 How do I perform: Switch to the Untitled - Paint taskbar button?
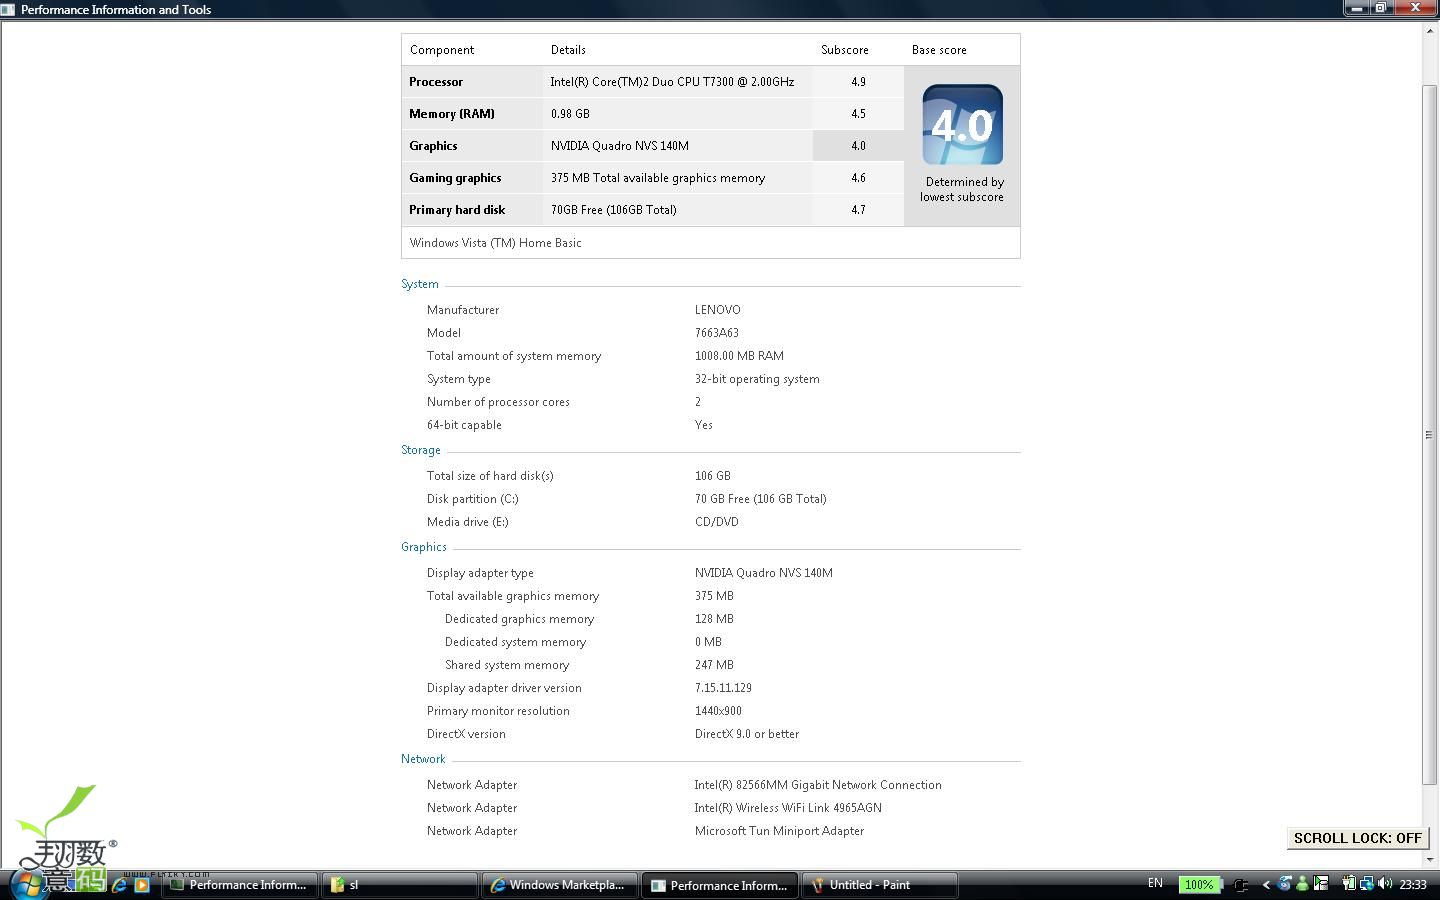coord(879,885)
